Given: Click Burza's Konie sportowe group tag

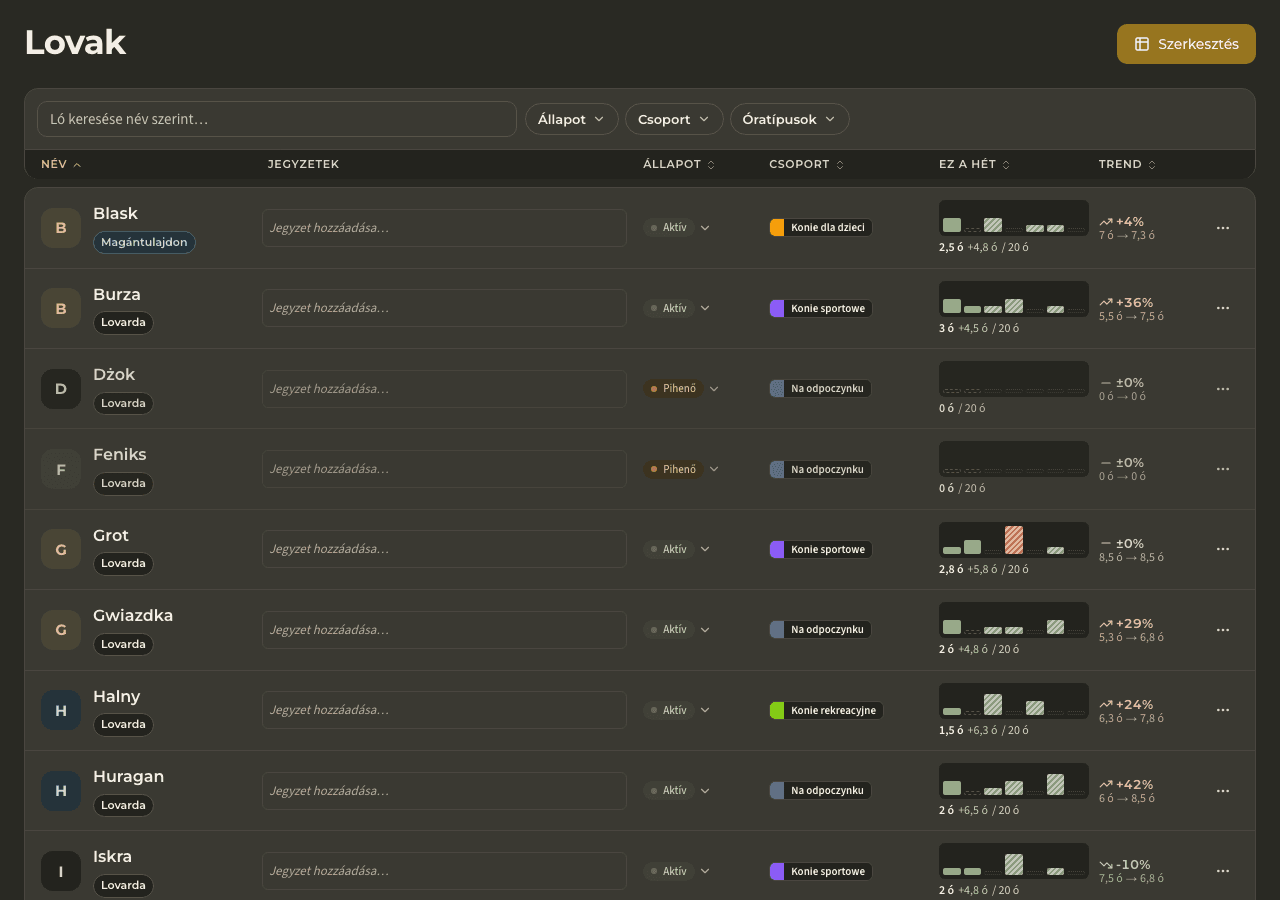Looking at the screenshot, I should tap(821, 308).
